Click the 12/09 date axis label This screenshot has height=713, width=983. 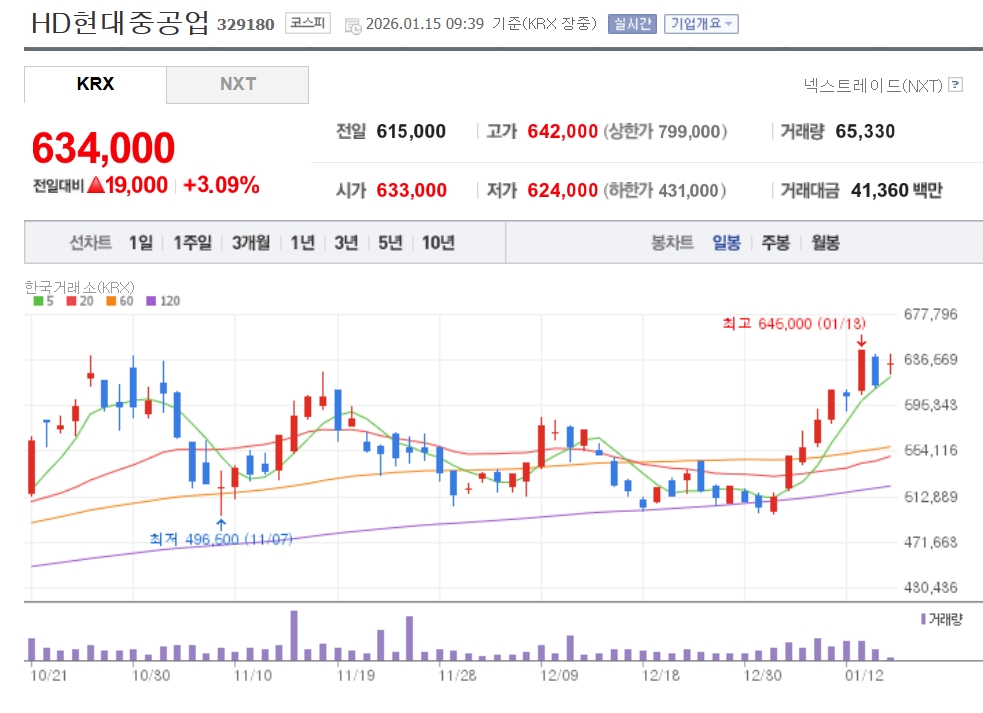[x=559, y=675]
